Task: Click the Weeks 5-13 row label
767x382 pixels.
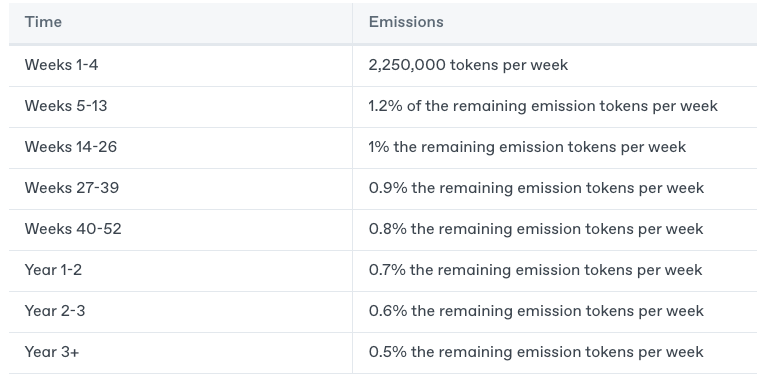Action: pos(66,106)
